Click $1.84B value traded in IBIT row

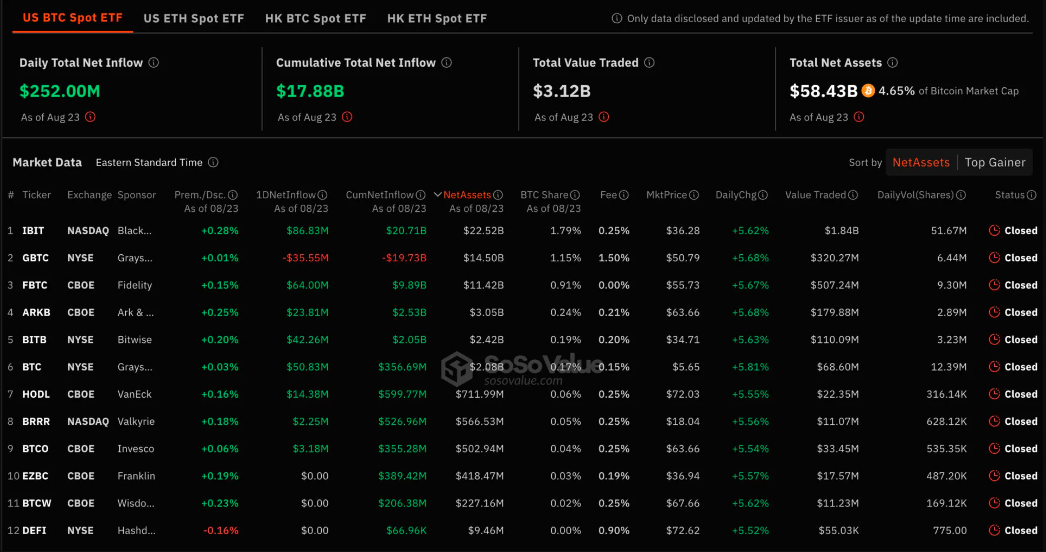pyautogui.click(x=843, y=230)
